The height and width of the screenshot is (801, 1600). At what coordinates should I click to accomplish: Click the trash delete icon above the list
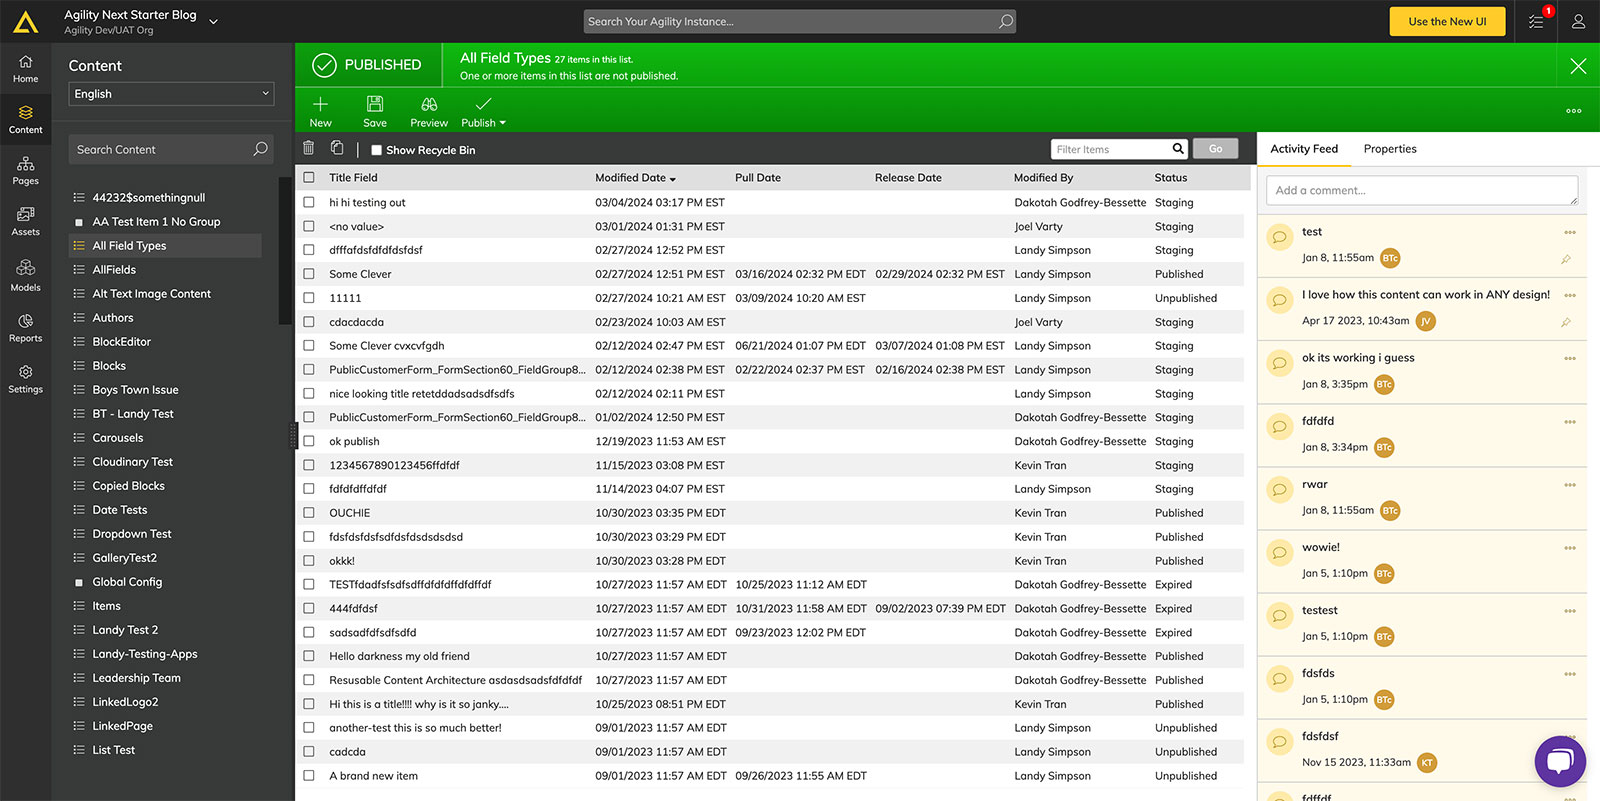tap(309, 148)
